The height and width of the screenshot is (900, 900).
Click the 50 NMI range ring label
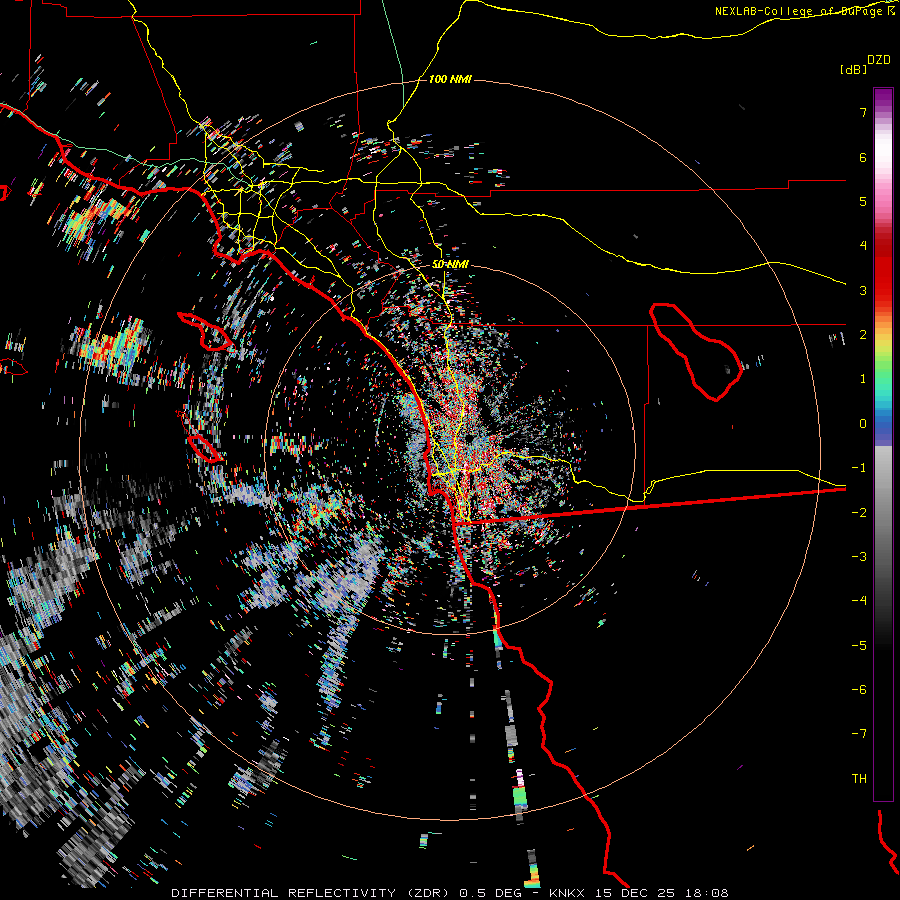[x=450, y=265]
